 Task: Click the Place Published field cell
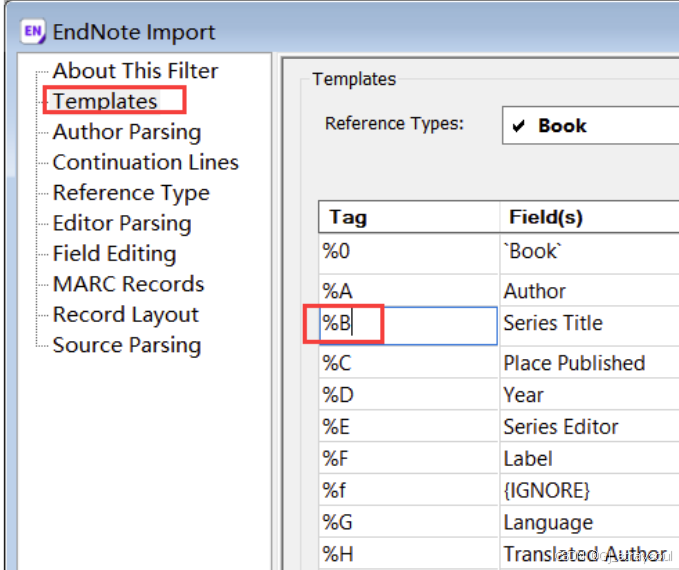pyautogui.click(x=589, y=363)
